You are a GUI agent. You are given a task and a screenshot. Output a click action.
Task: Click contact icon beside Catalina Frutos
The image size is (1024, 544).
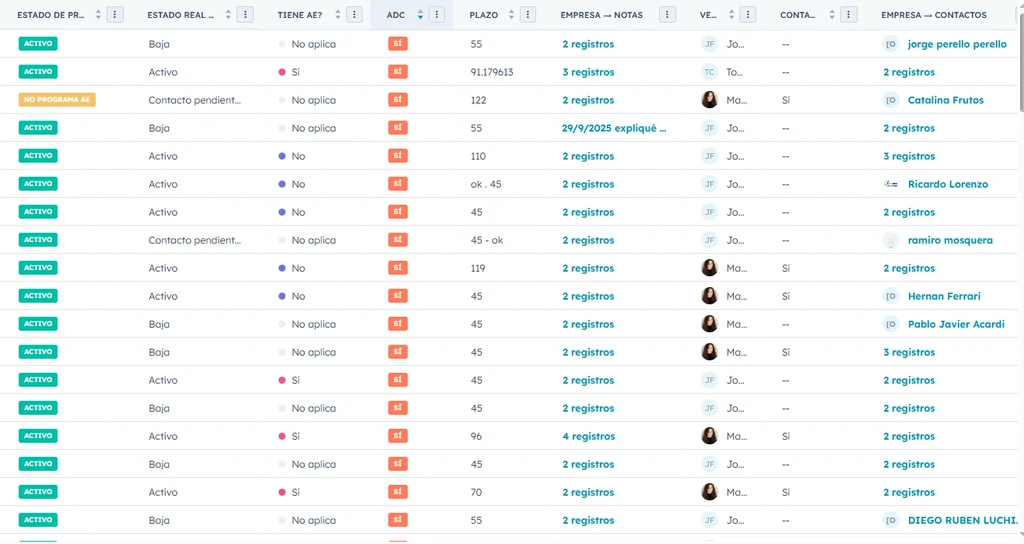point(891,100)
